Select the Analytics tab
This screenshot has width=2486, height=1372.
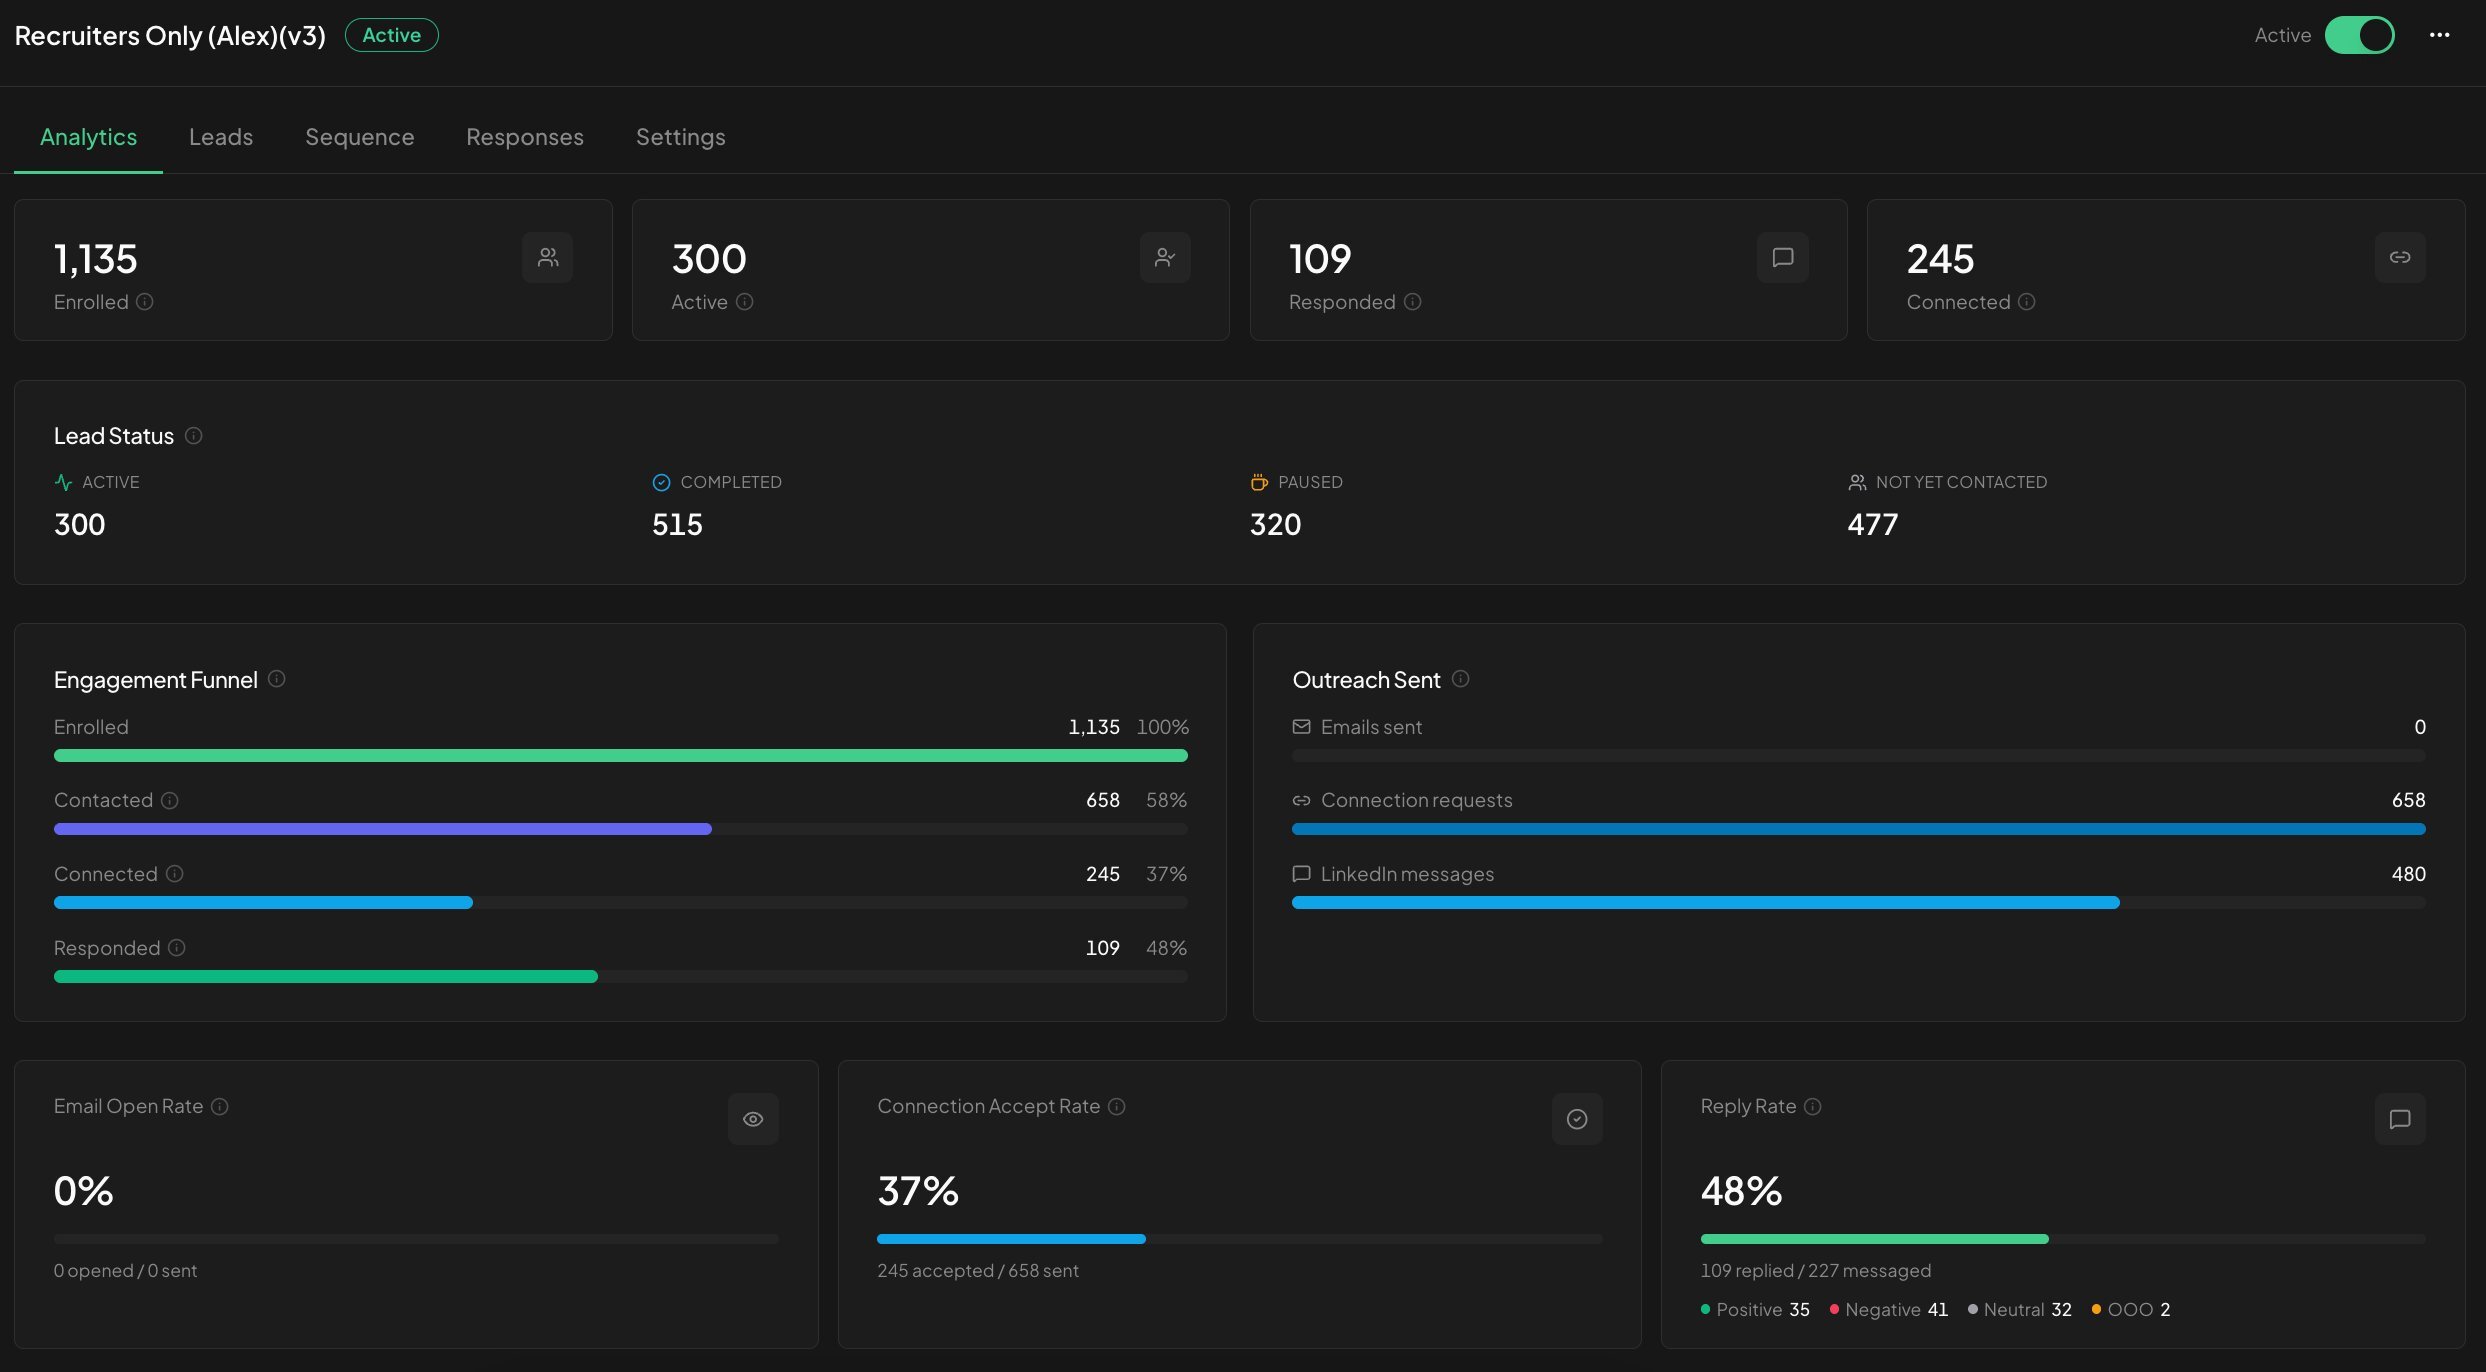[x=88, y=137]
